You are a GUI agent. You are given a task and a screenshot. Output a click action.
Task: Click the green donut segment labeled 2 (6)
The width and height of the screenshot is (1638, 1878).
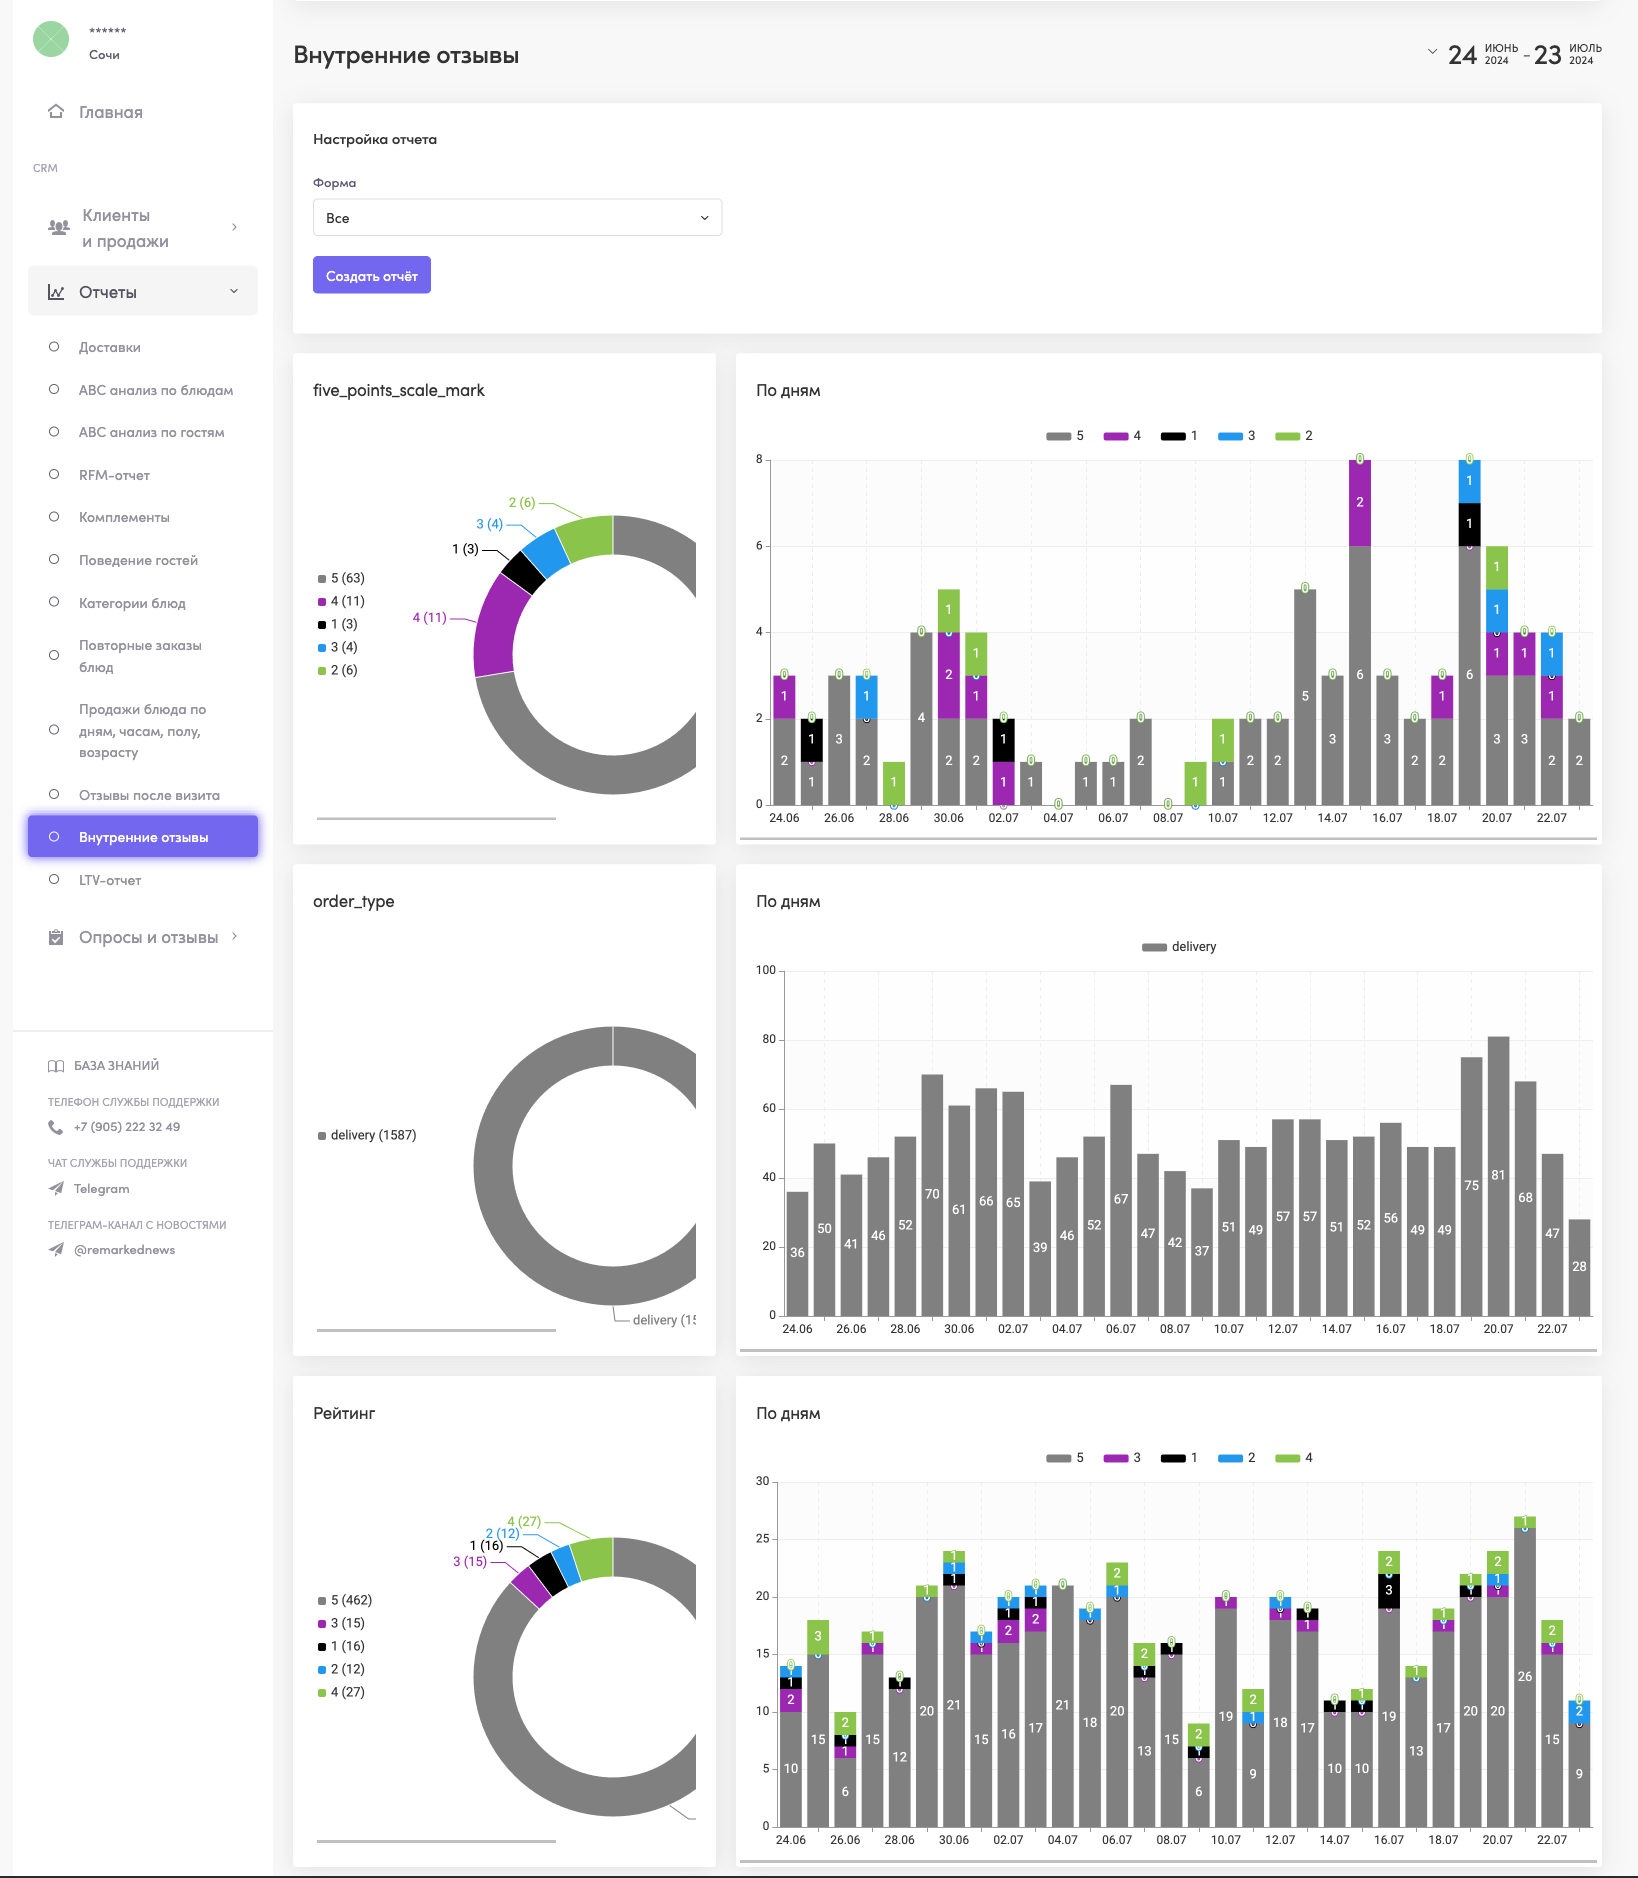(586, 537)
